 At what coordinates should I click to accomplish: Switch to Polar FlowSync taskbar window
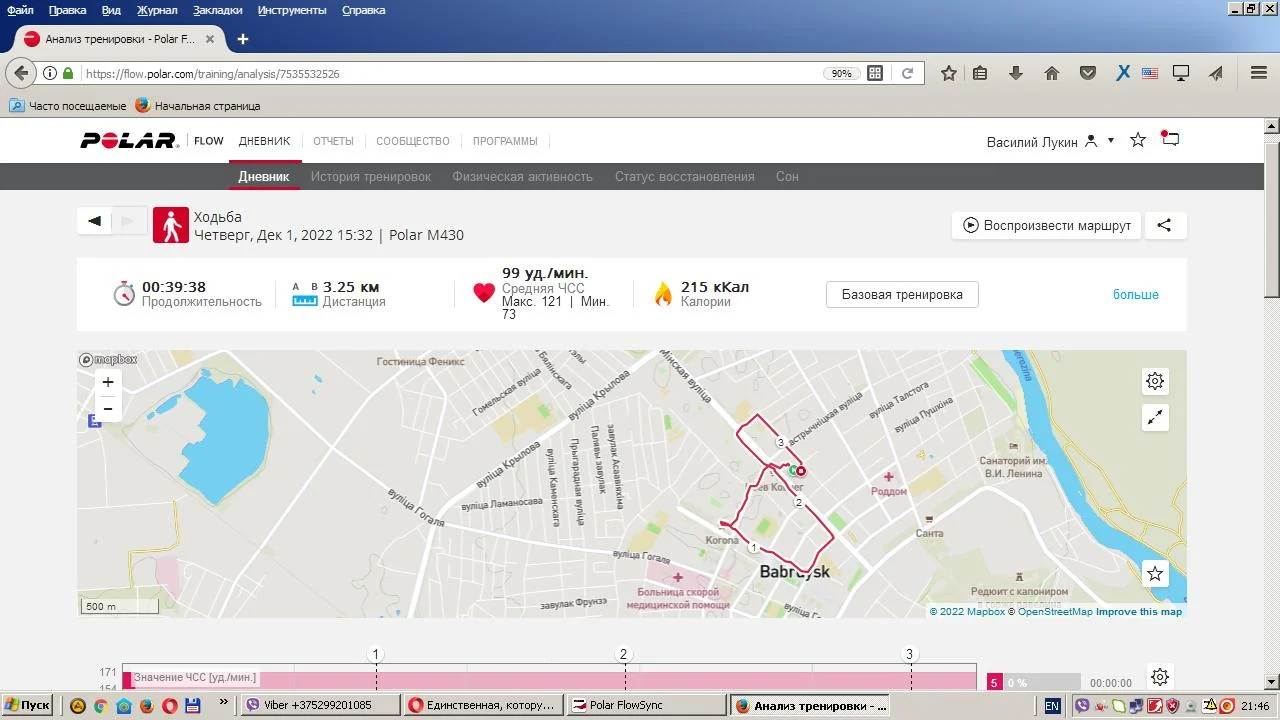click(646, 705)
